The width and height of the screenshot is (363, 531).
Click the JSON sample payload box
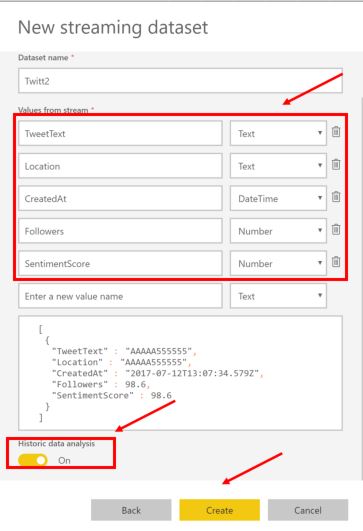click(x=180, y=373)
